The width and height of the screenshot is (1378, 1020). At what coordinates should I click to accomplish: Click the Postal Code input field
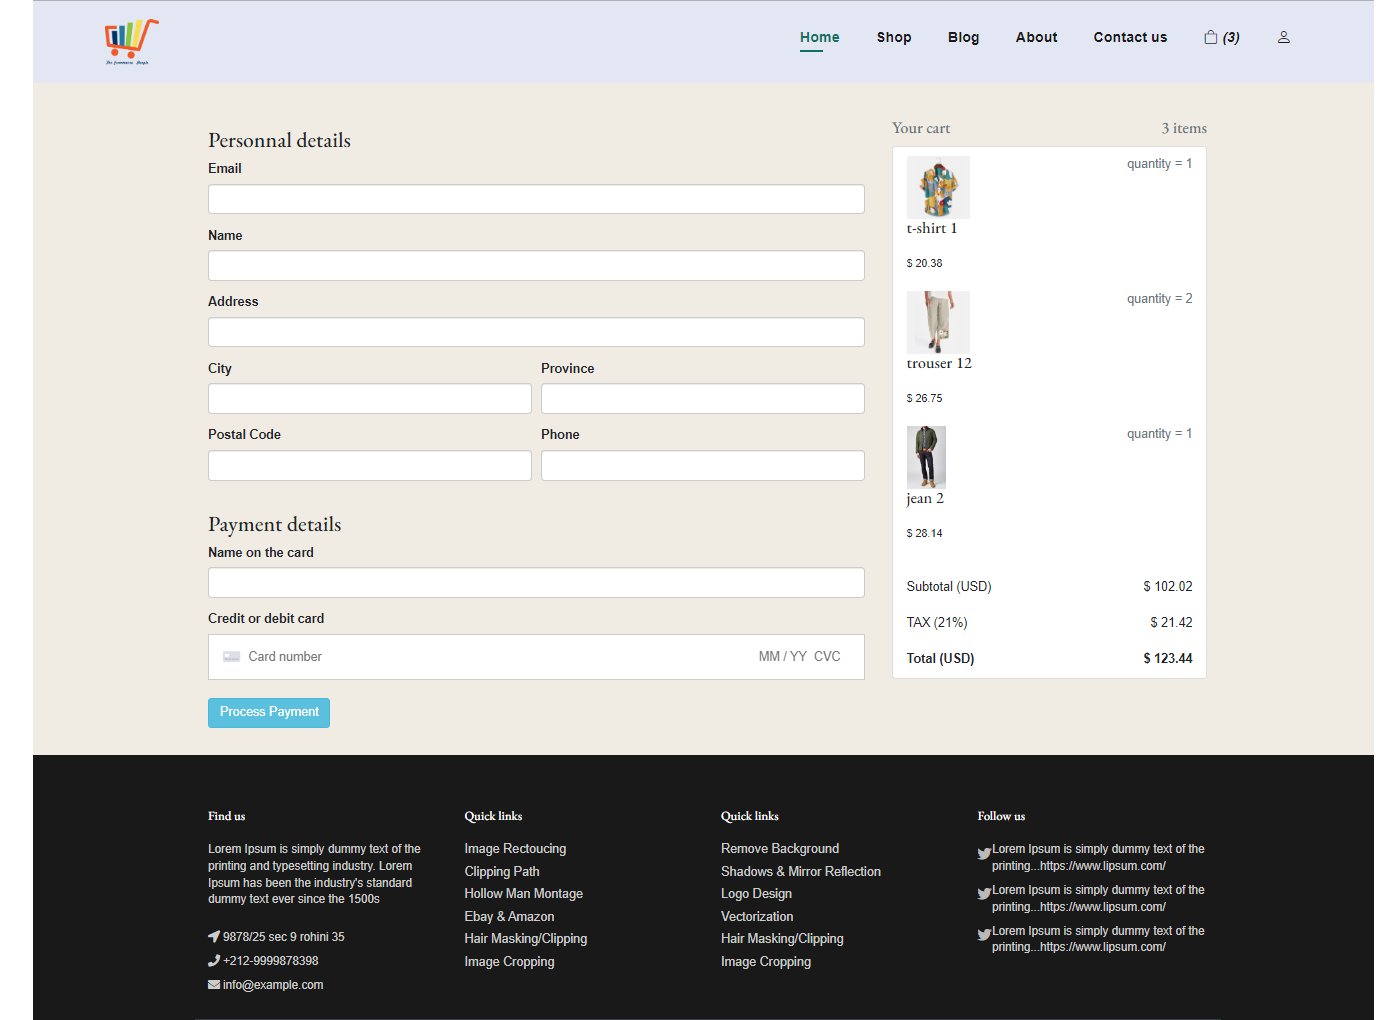click(369, 465)
